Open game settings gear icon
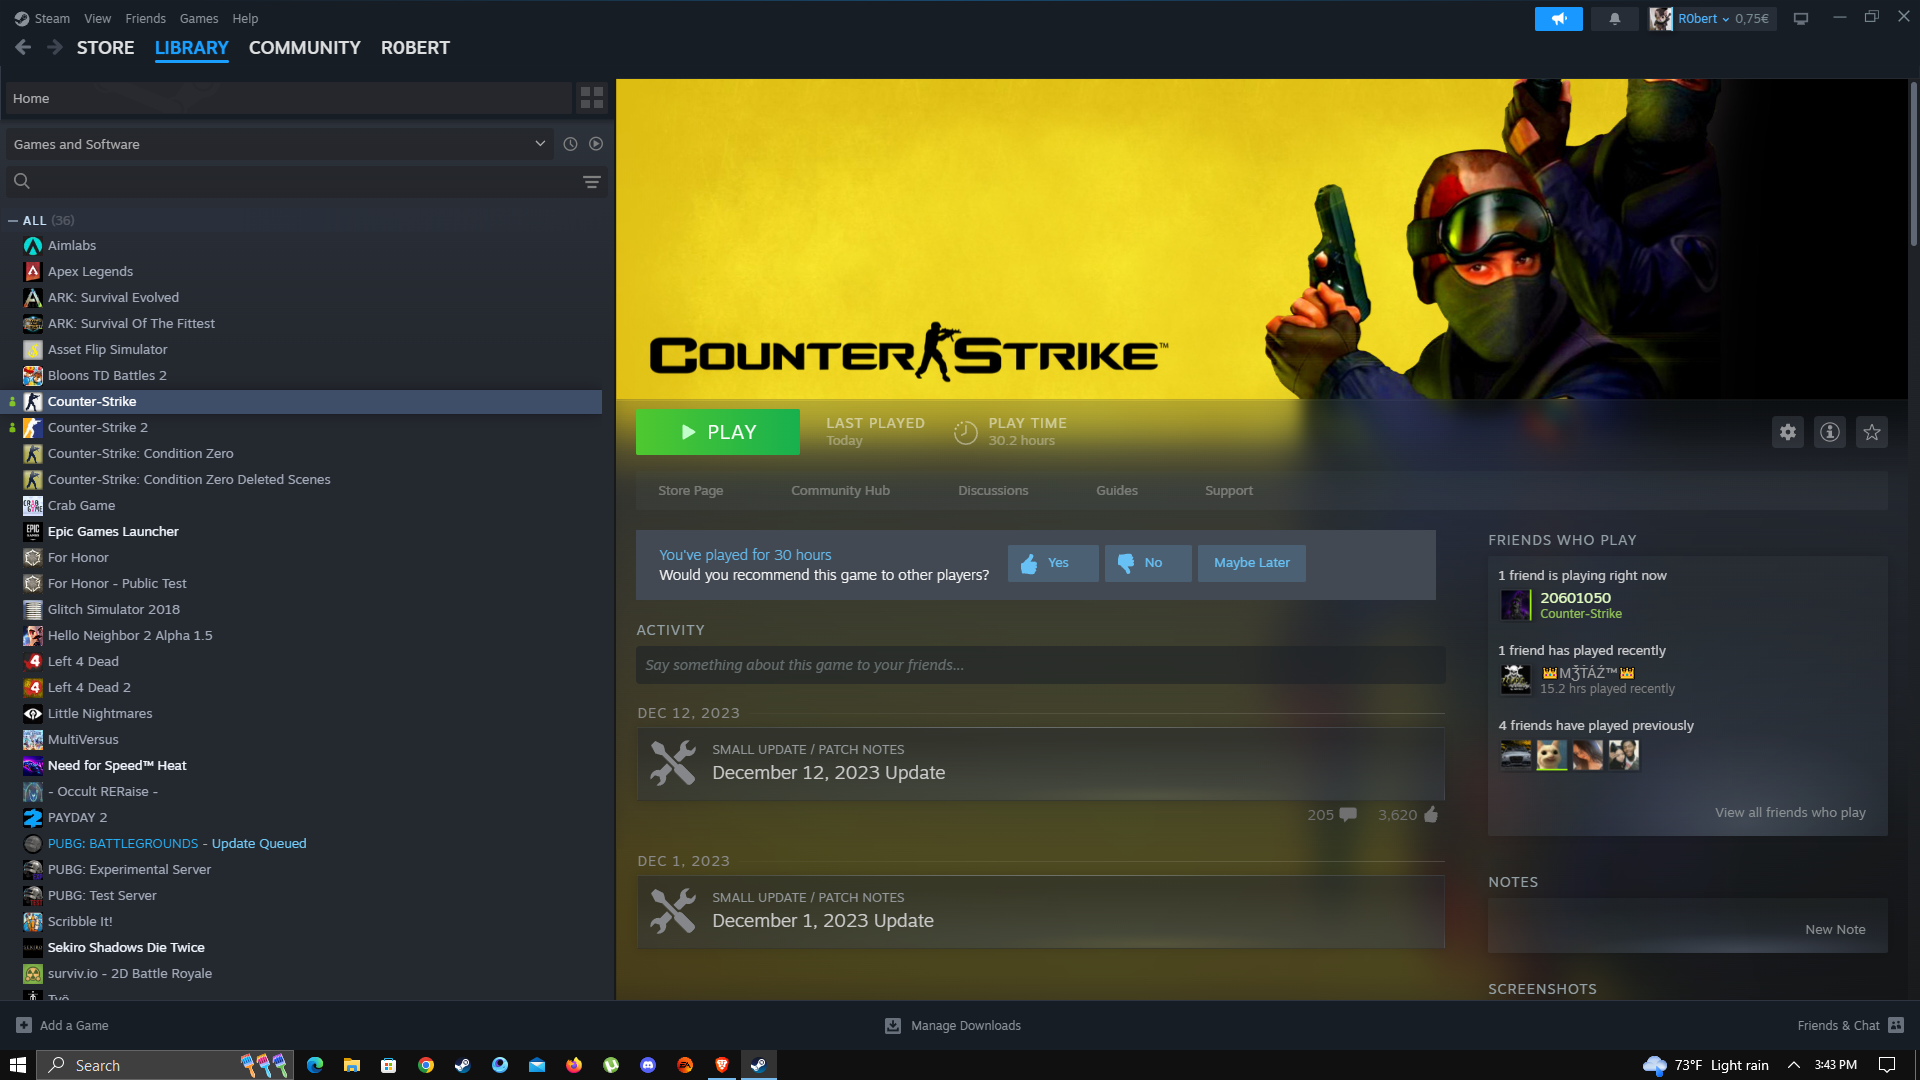The image size is (1920, 1080). pyautogui.click(x=1787, y=432)
